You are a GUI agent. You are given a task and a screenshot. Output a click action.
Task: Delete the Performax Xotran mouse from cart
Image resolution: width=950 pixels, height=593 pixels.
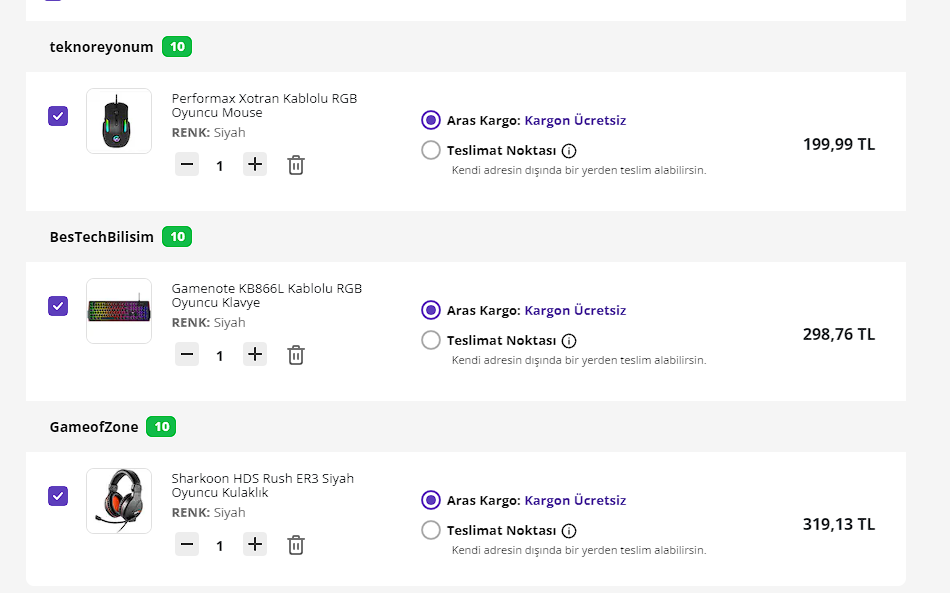coord(296,165)
